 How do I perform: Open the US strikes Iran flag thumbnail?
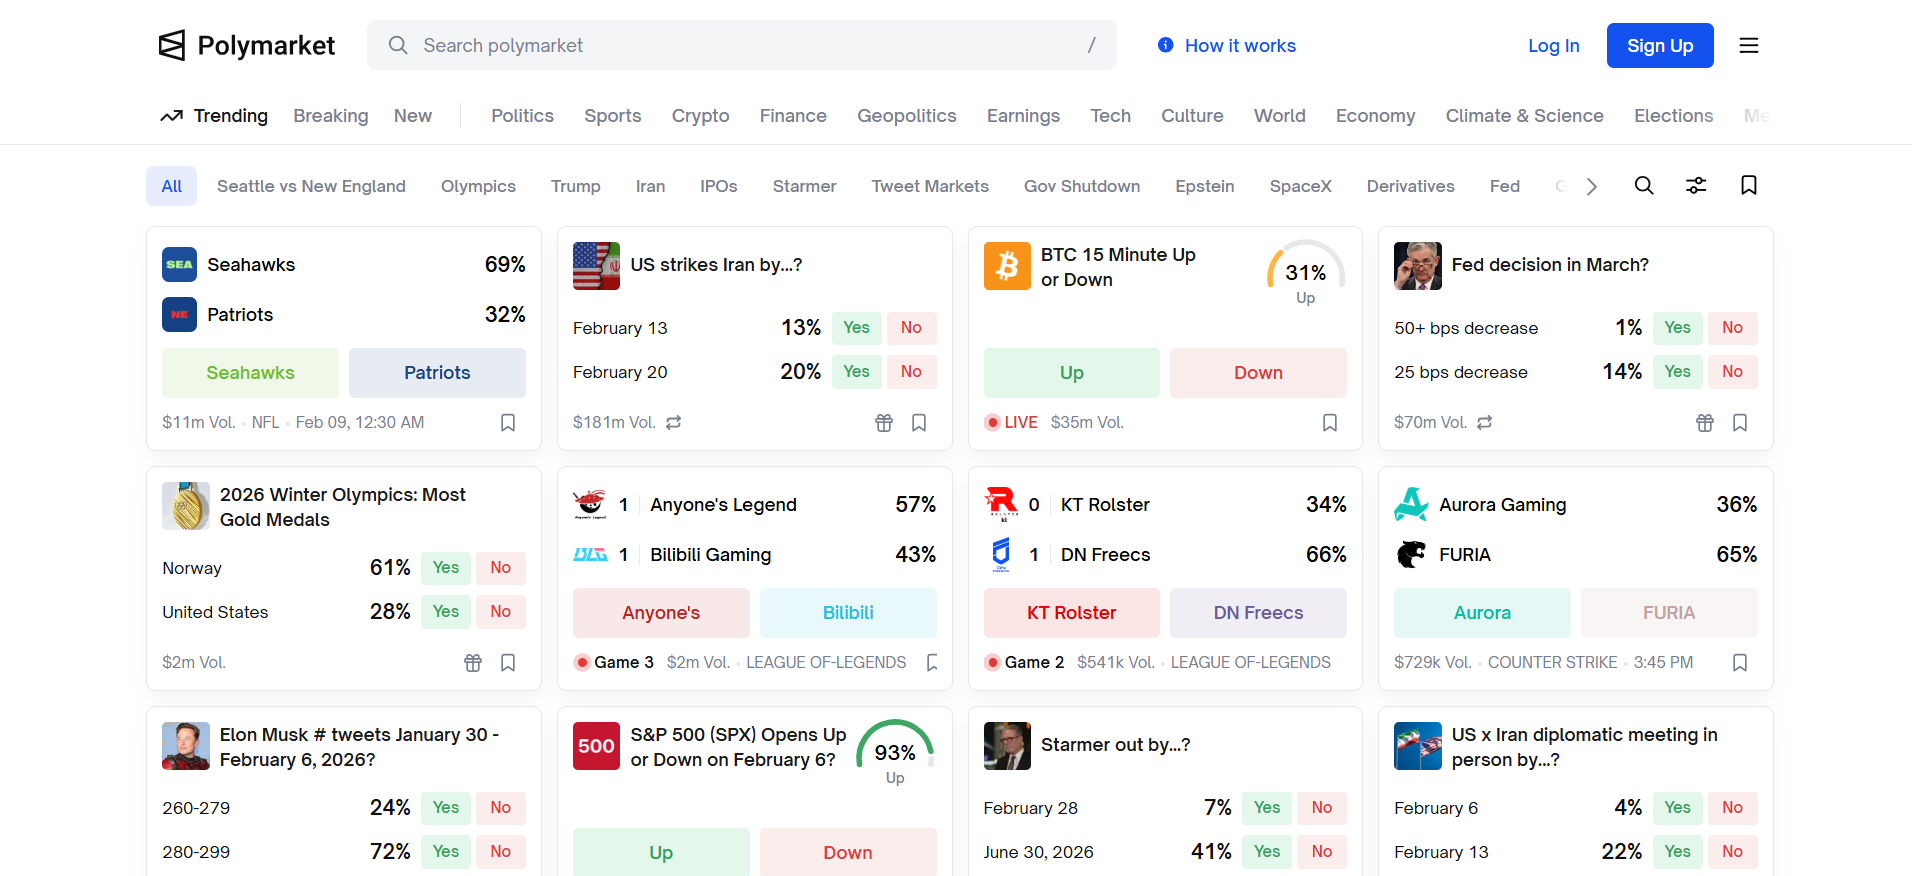596,266
